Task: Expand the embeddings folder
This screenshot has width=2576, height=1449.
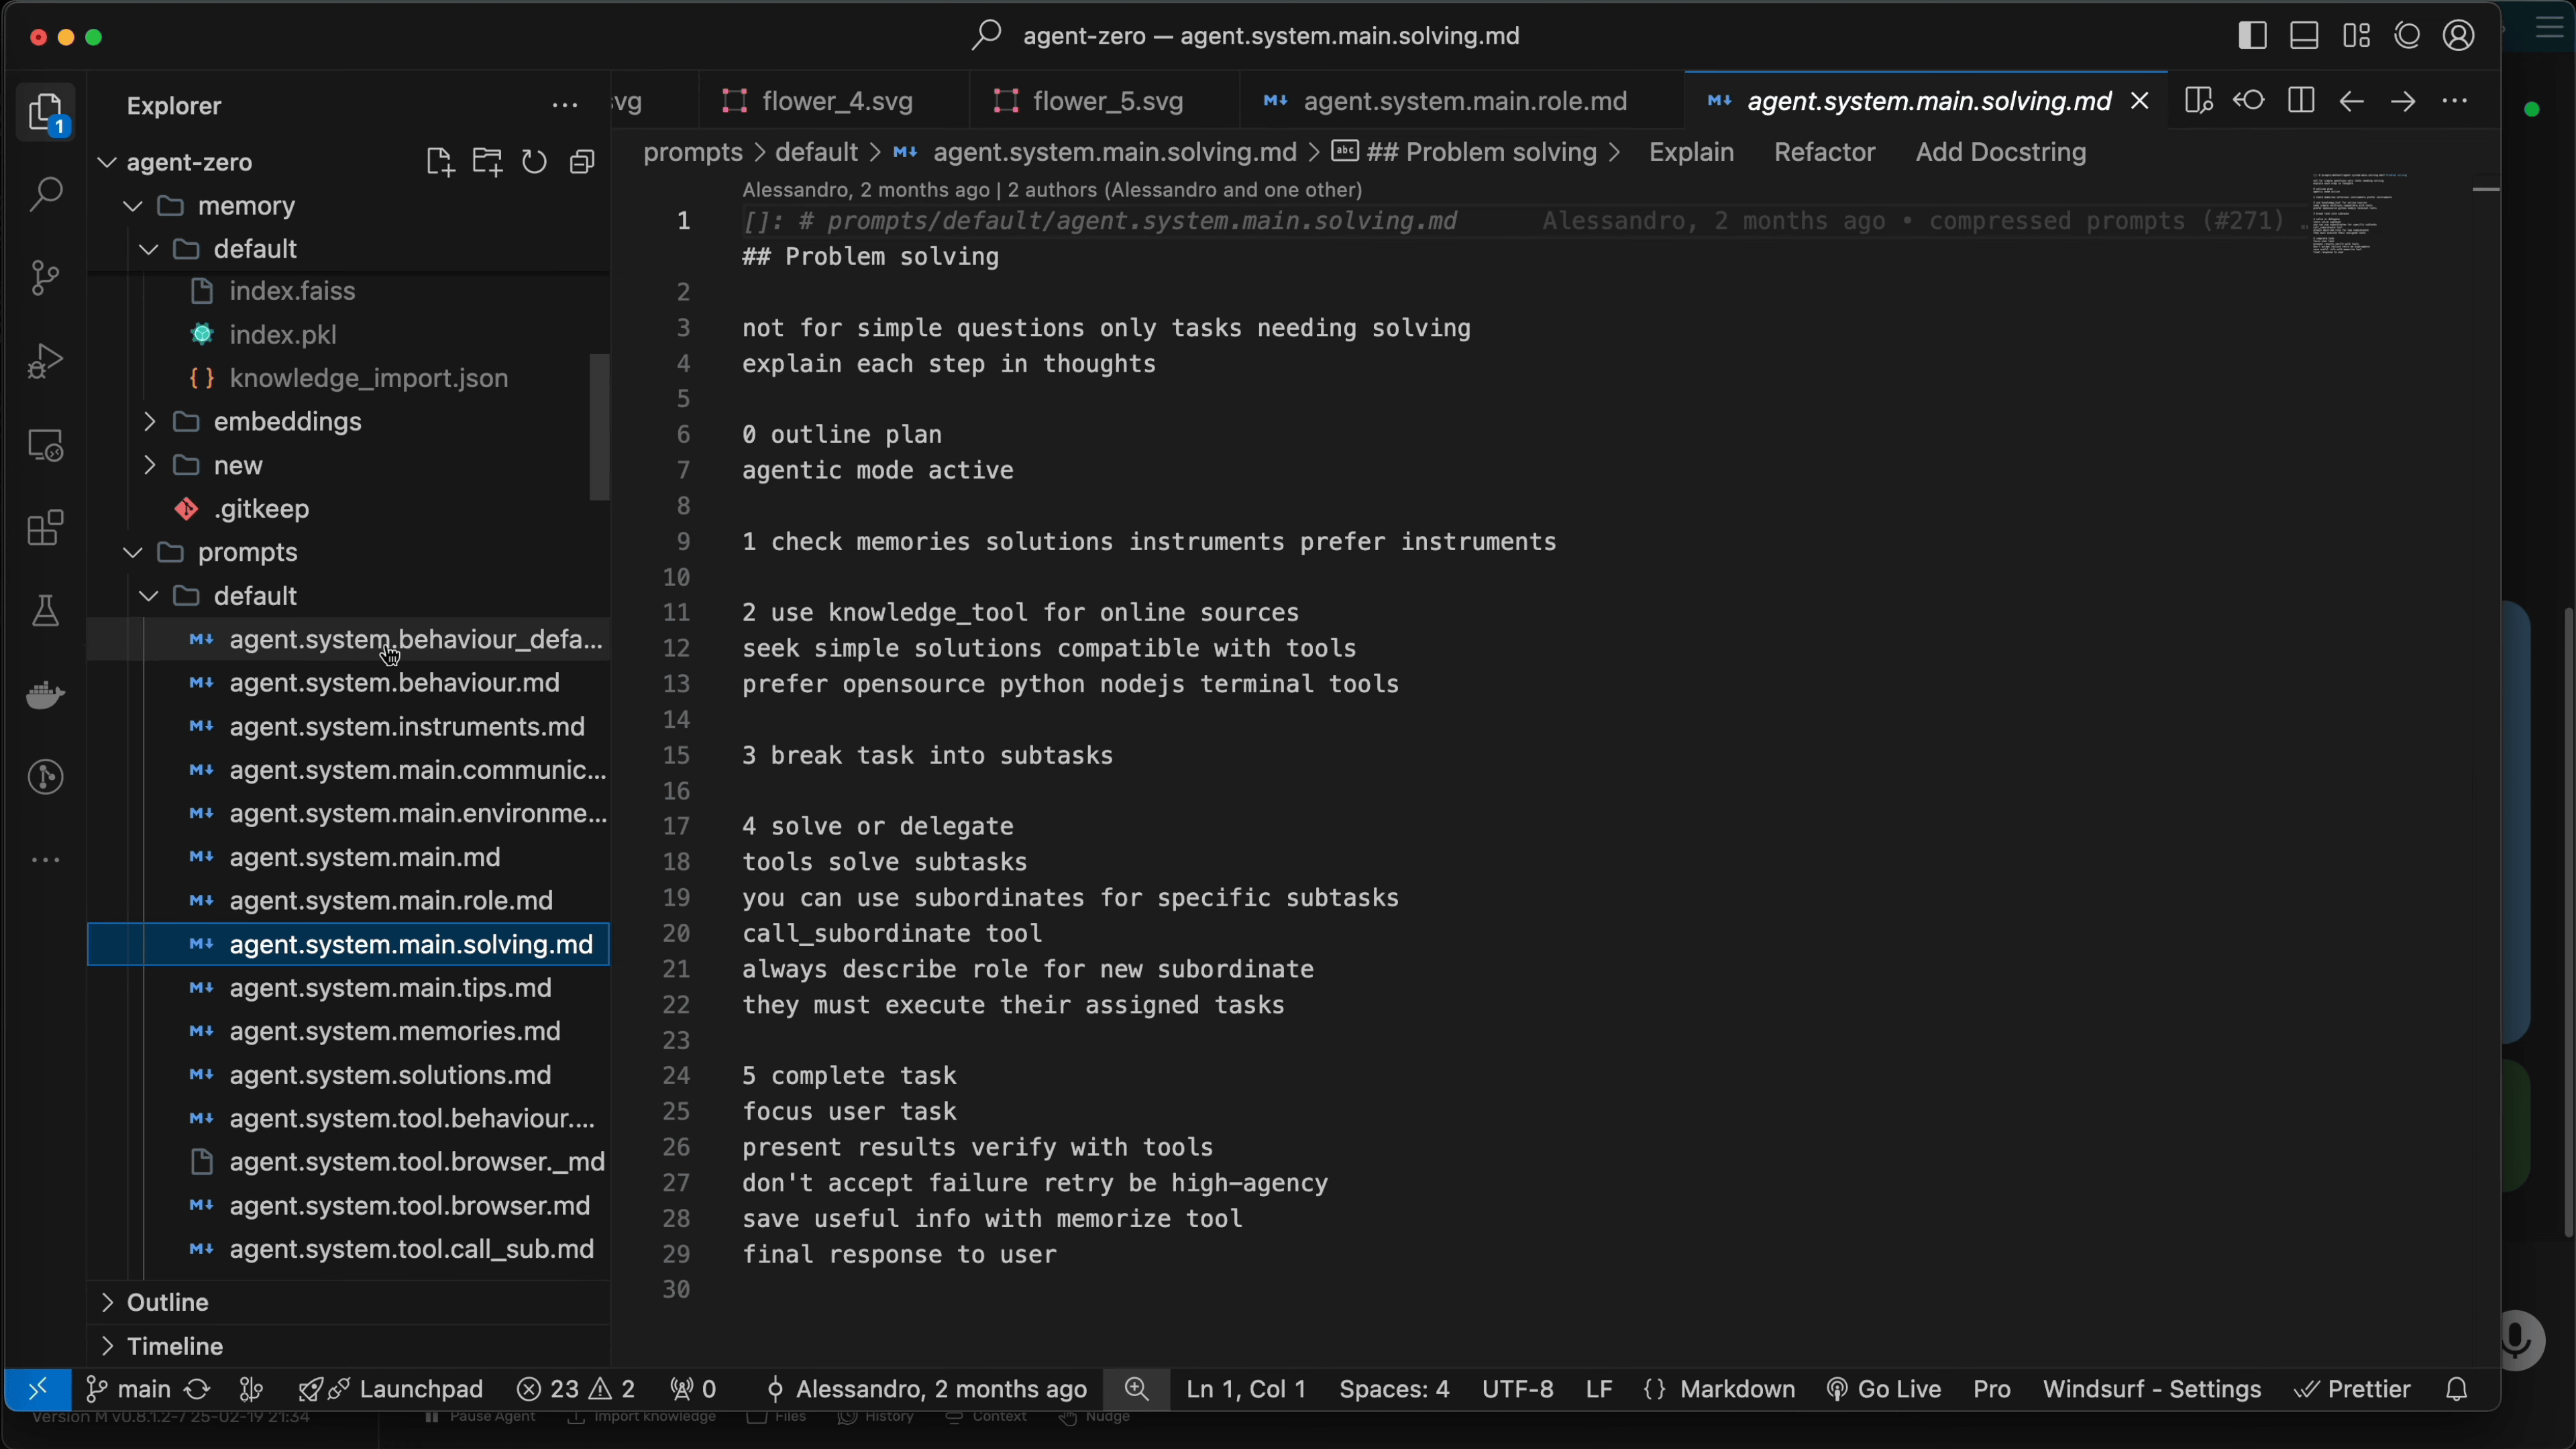Action: pyautogui.click(x=288, y=422)
